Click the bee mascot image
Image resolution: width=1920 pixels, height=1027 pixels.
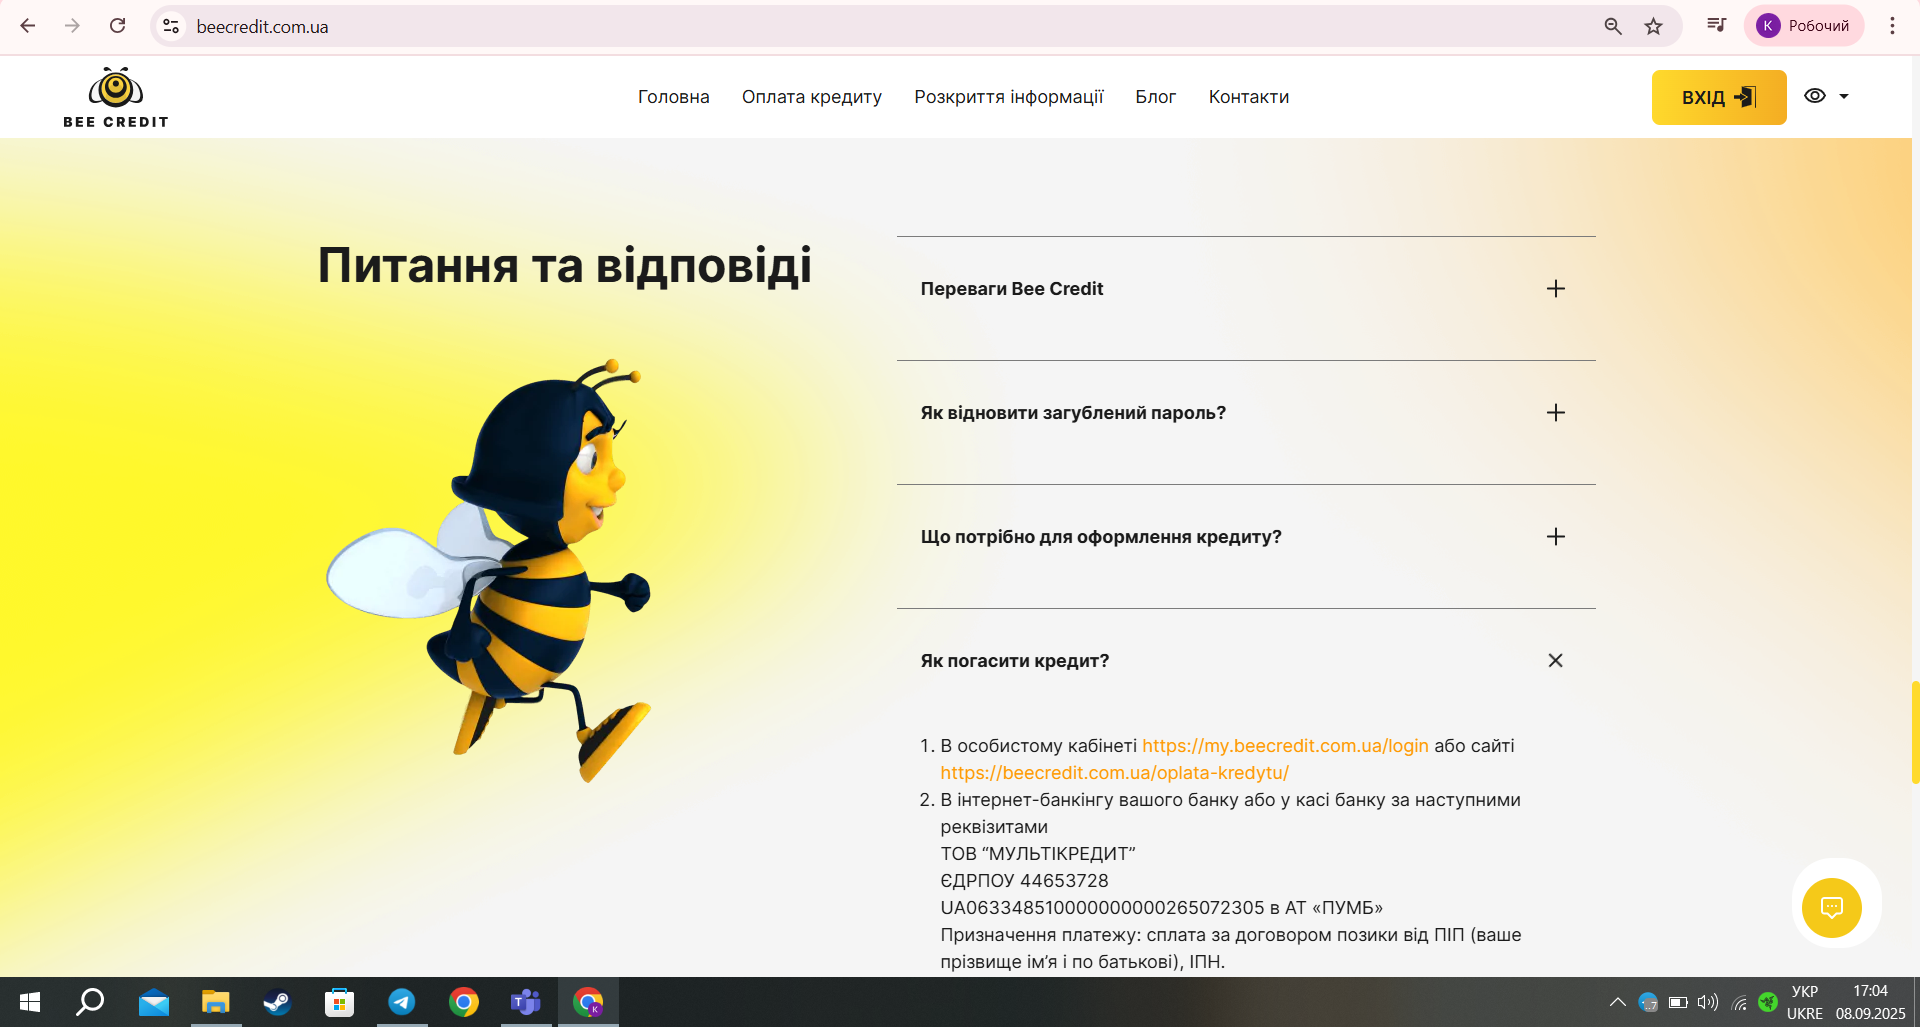(490, 570)
